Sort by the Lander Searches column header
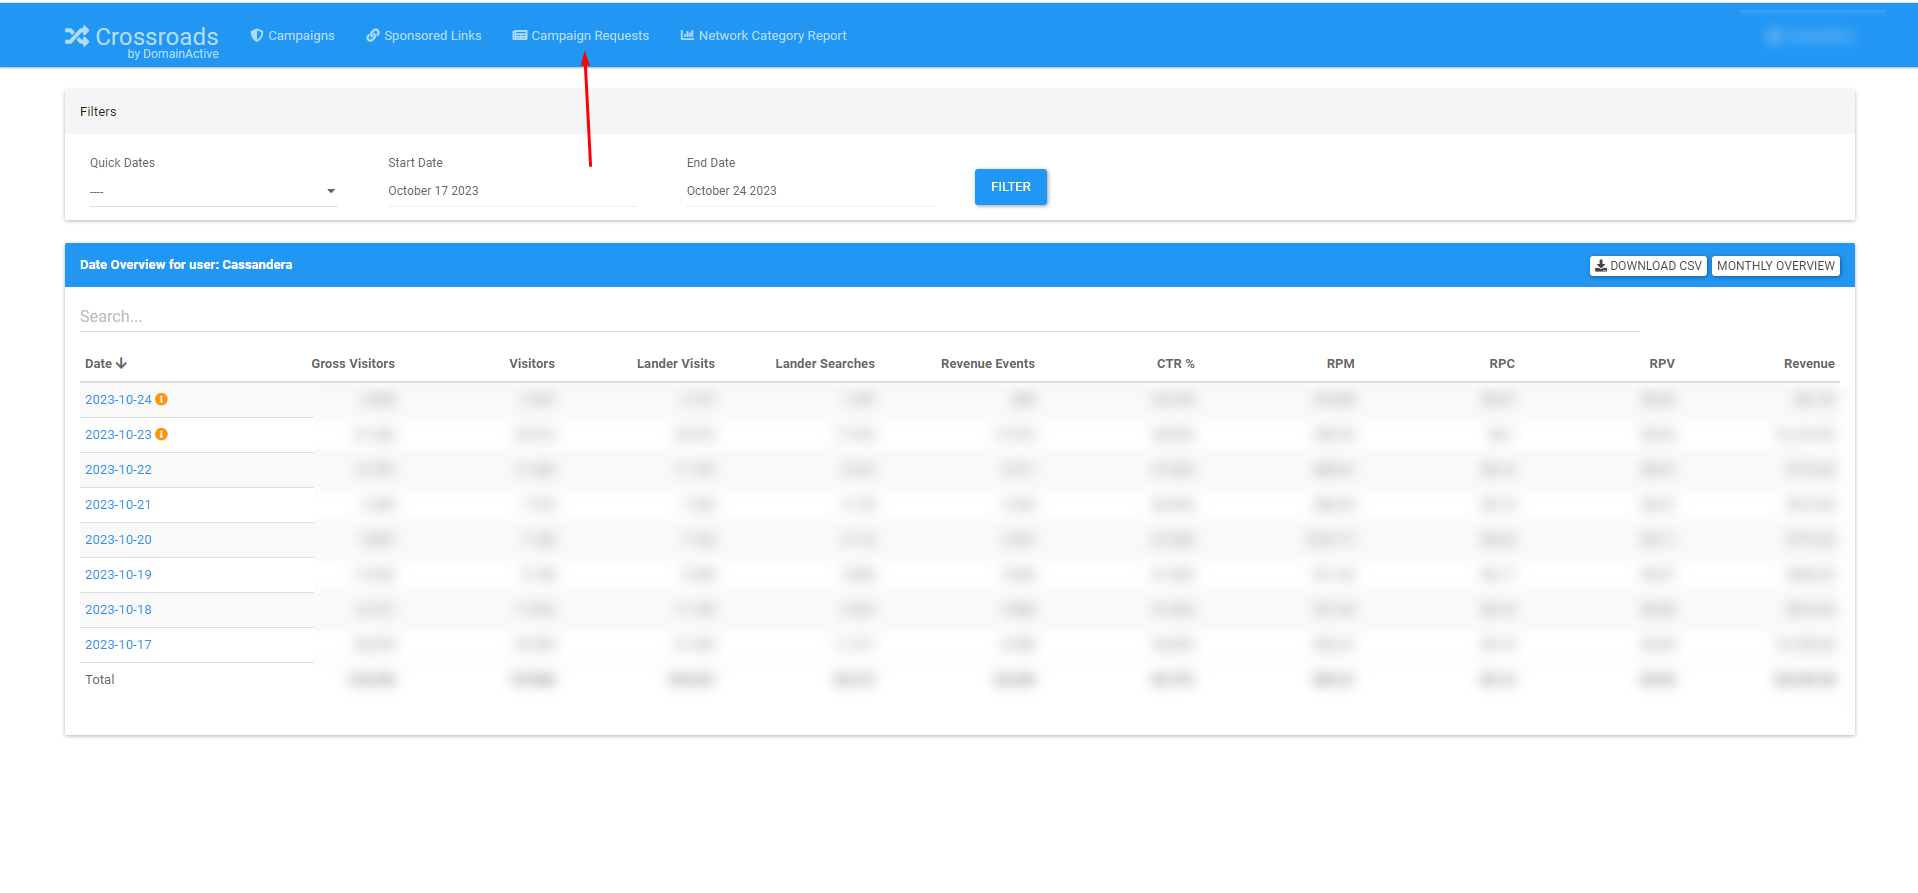The height and width of the screenshot is (893, 1918). [825, 363]
